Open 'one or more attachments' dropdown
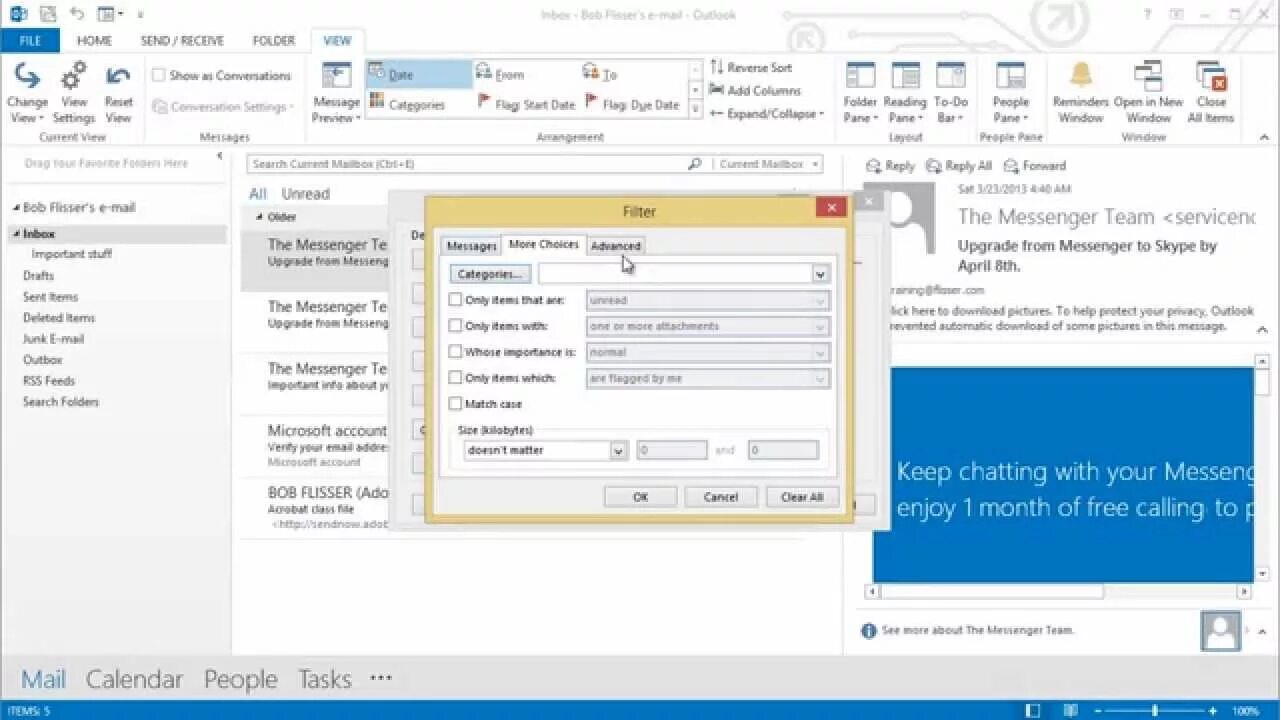Image resolution: width=1280 pixels, height=720 pixels. point(820,326)
